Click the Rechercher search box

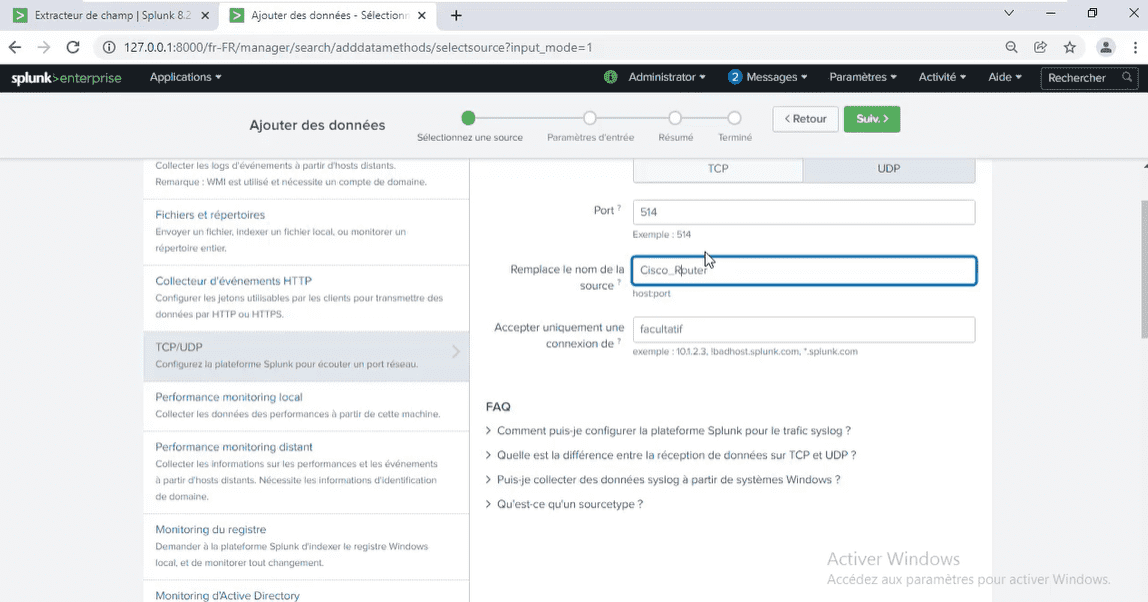pyautogui.click(x=1089, y=78)
